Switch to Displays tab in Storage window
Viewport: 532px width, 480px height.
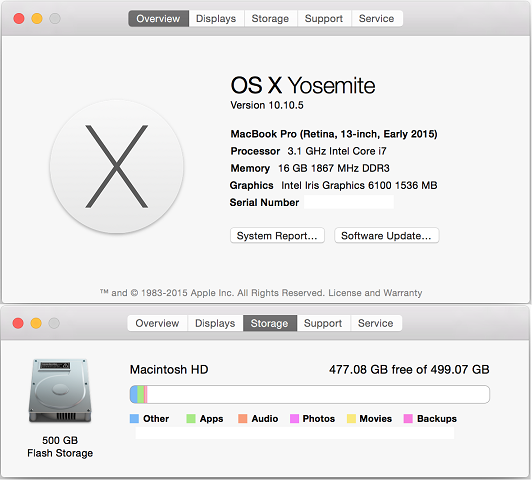pyautogui.click(x=215, y=323)
